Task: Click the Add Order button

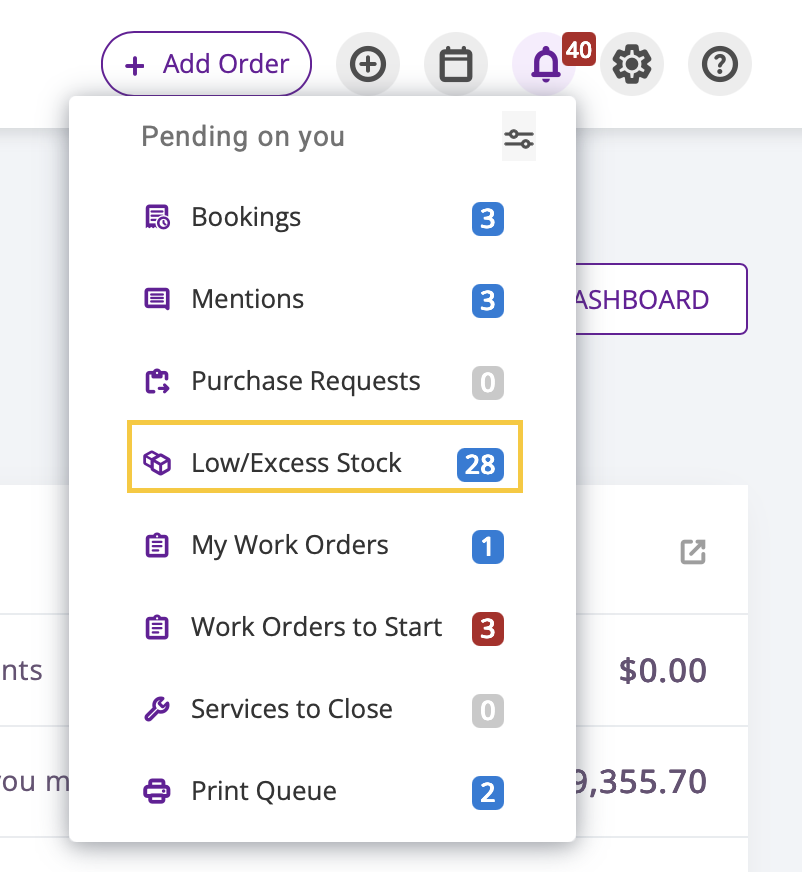Action: tap(206, 64)
